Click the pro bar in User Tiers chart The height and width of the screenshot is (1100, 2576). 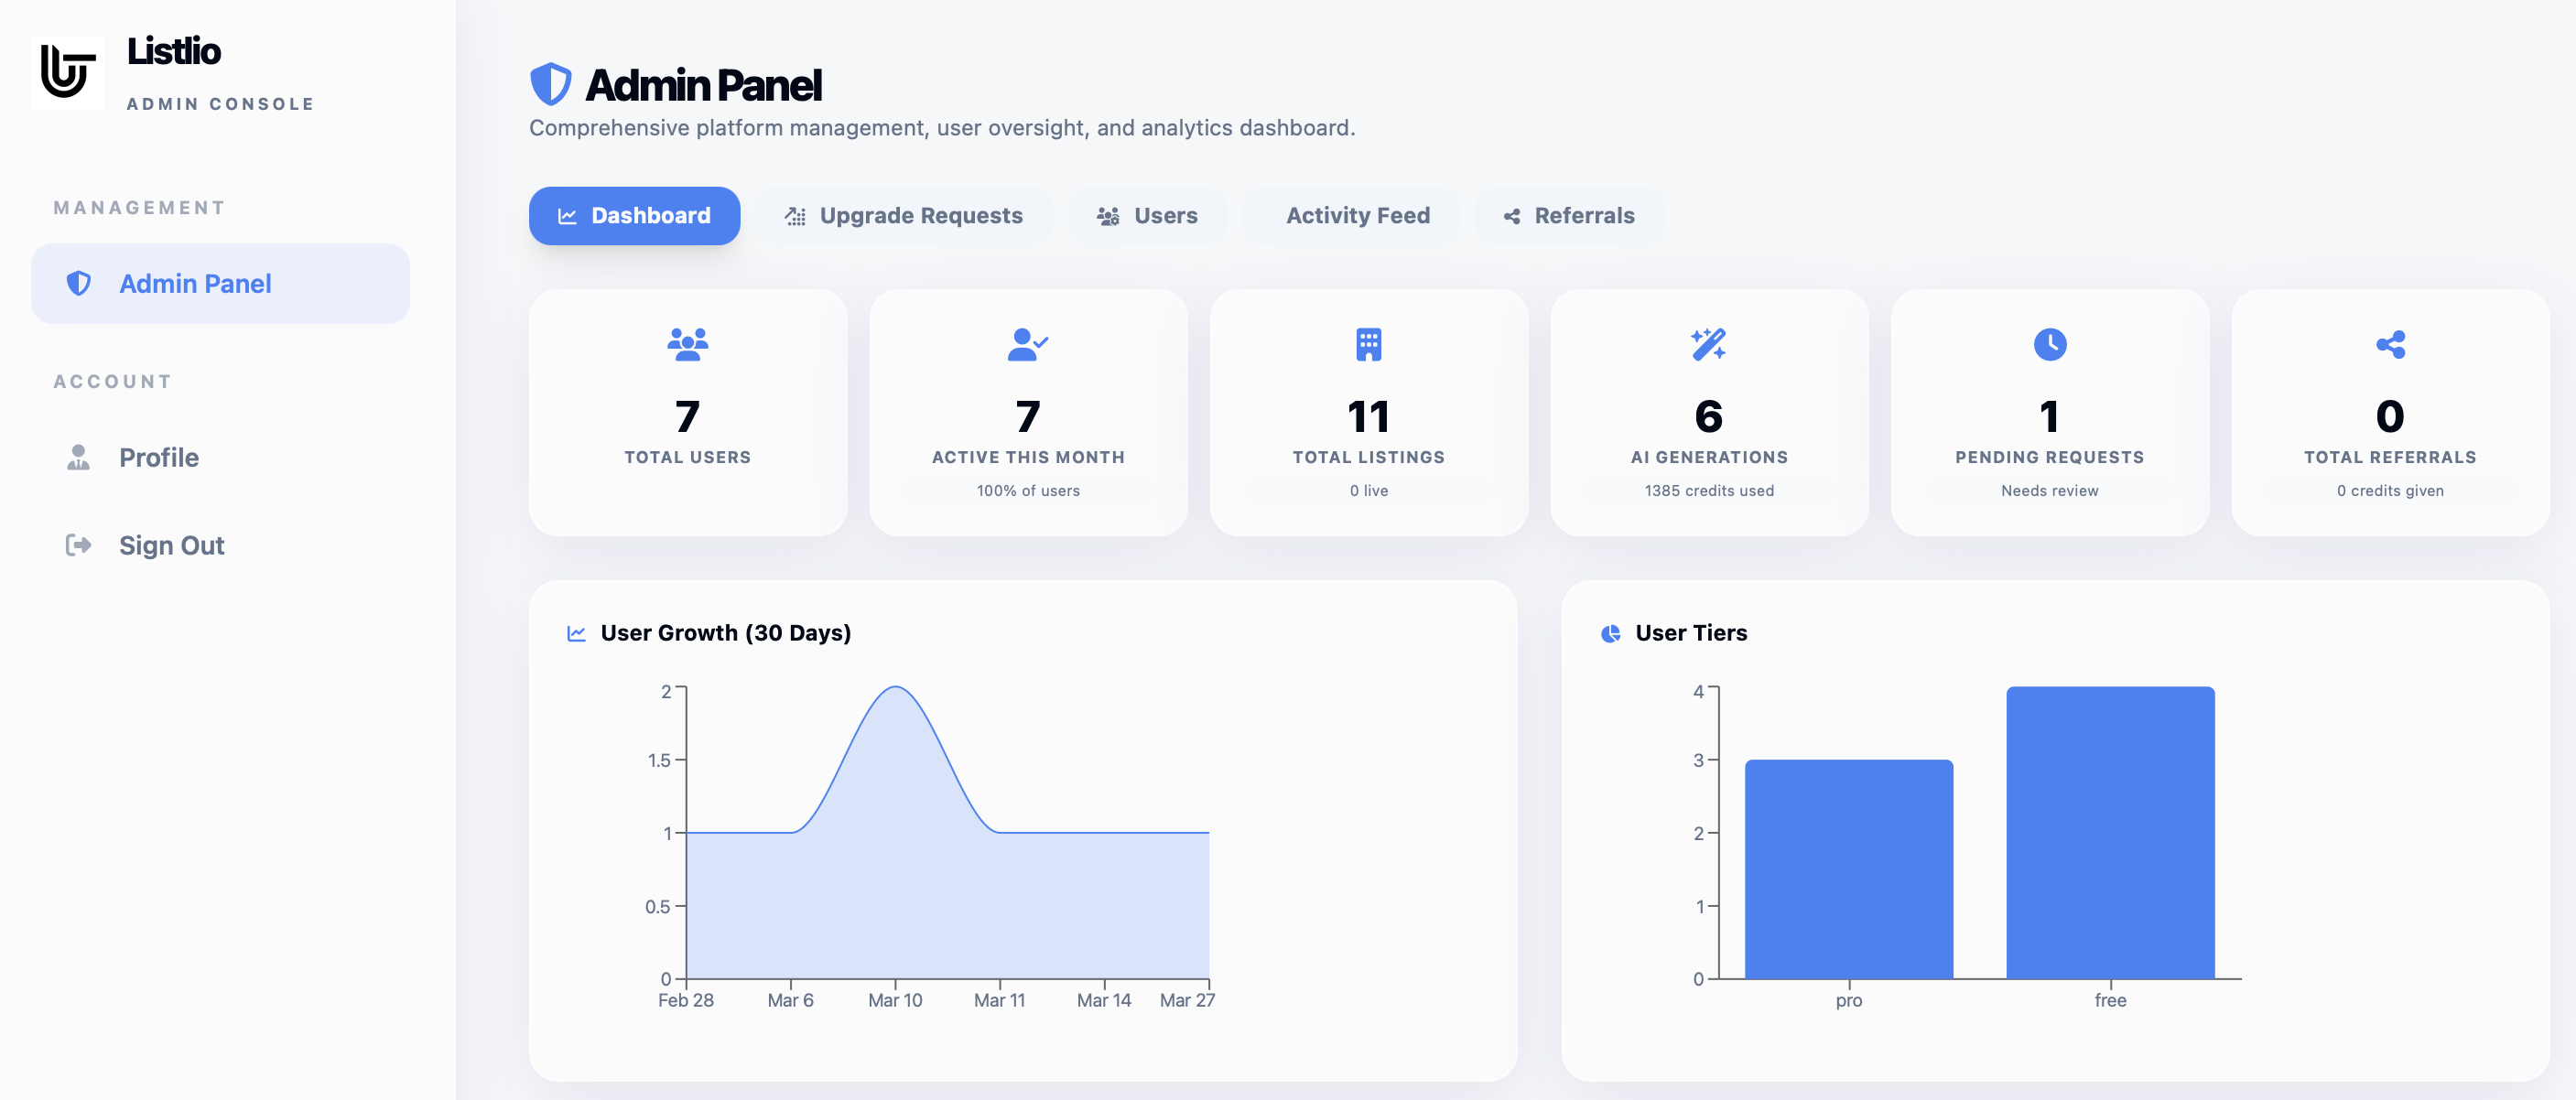[1848, 870]
